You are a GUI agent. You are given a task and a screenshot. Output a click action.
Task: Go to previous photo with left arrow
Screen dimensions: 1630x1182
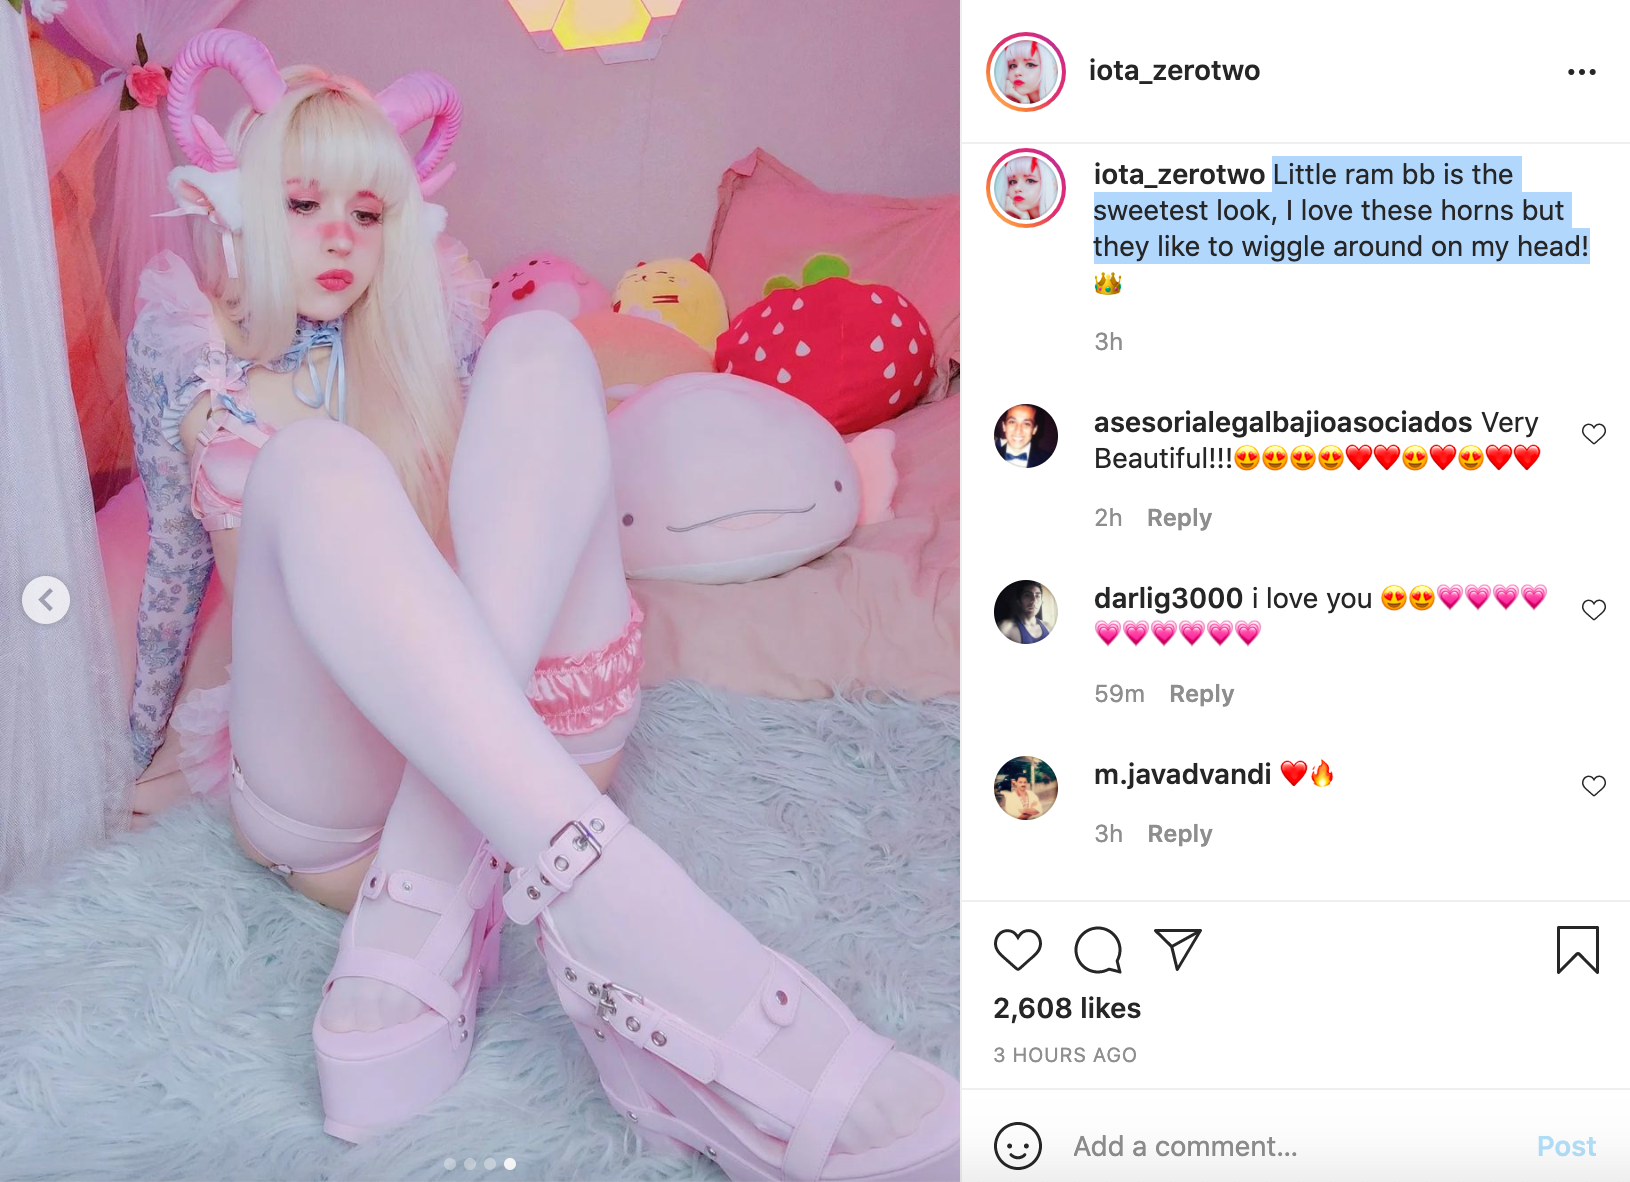tap(46, 600)
